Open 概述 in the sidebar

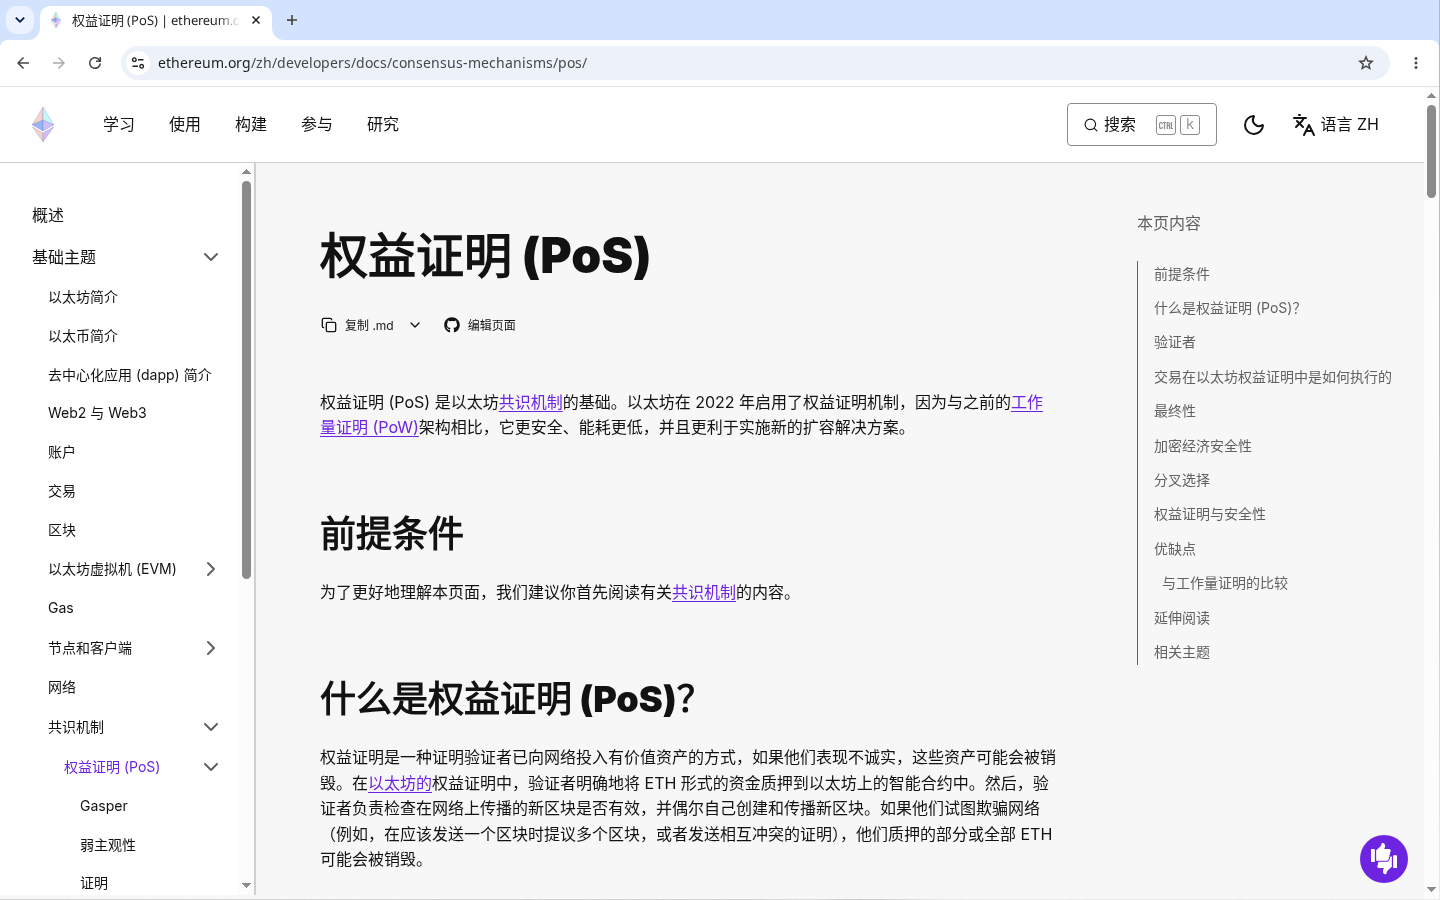click(48, 215)
